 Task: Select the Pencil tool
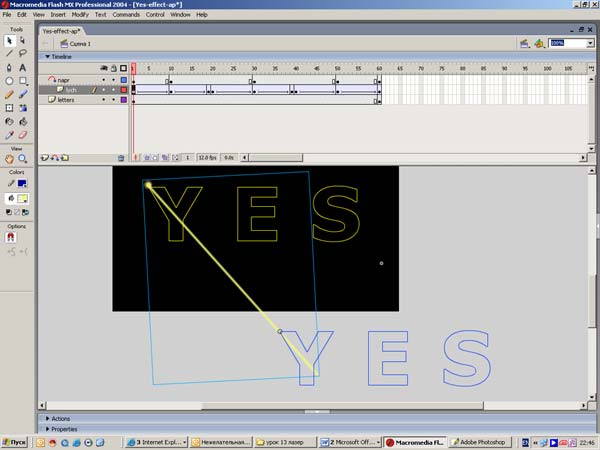pyautogui.click(x=9, y=94)
